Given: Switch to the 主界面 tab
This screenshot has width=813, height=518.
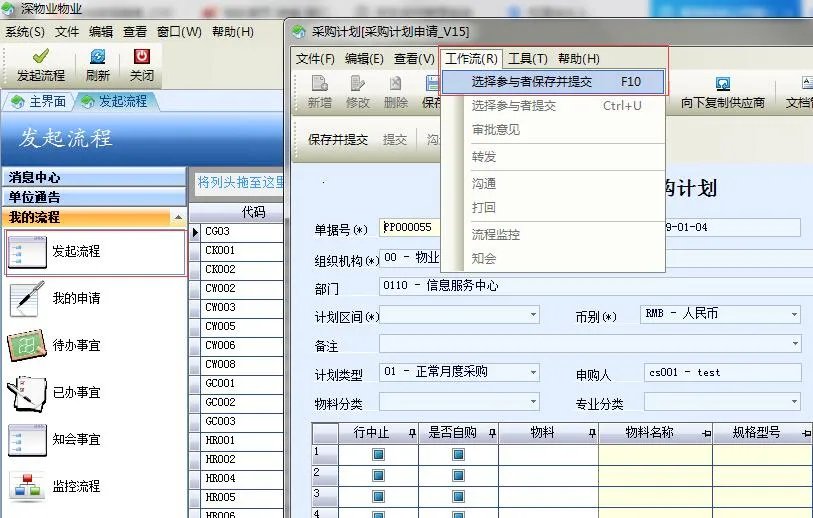Looking at the screenshot, I should (39, 102).
